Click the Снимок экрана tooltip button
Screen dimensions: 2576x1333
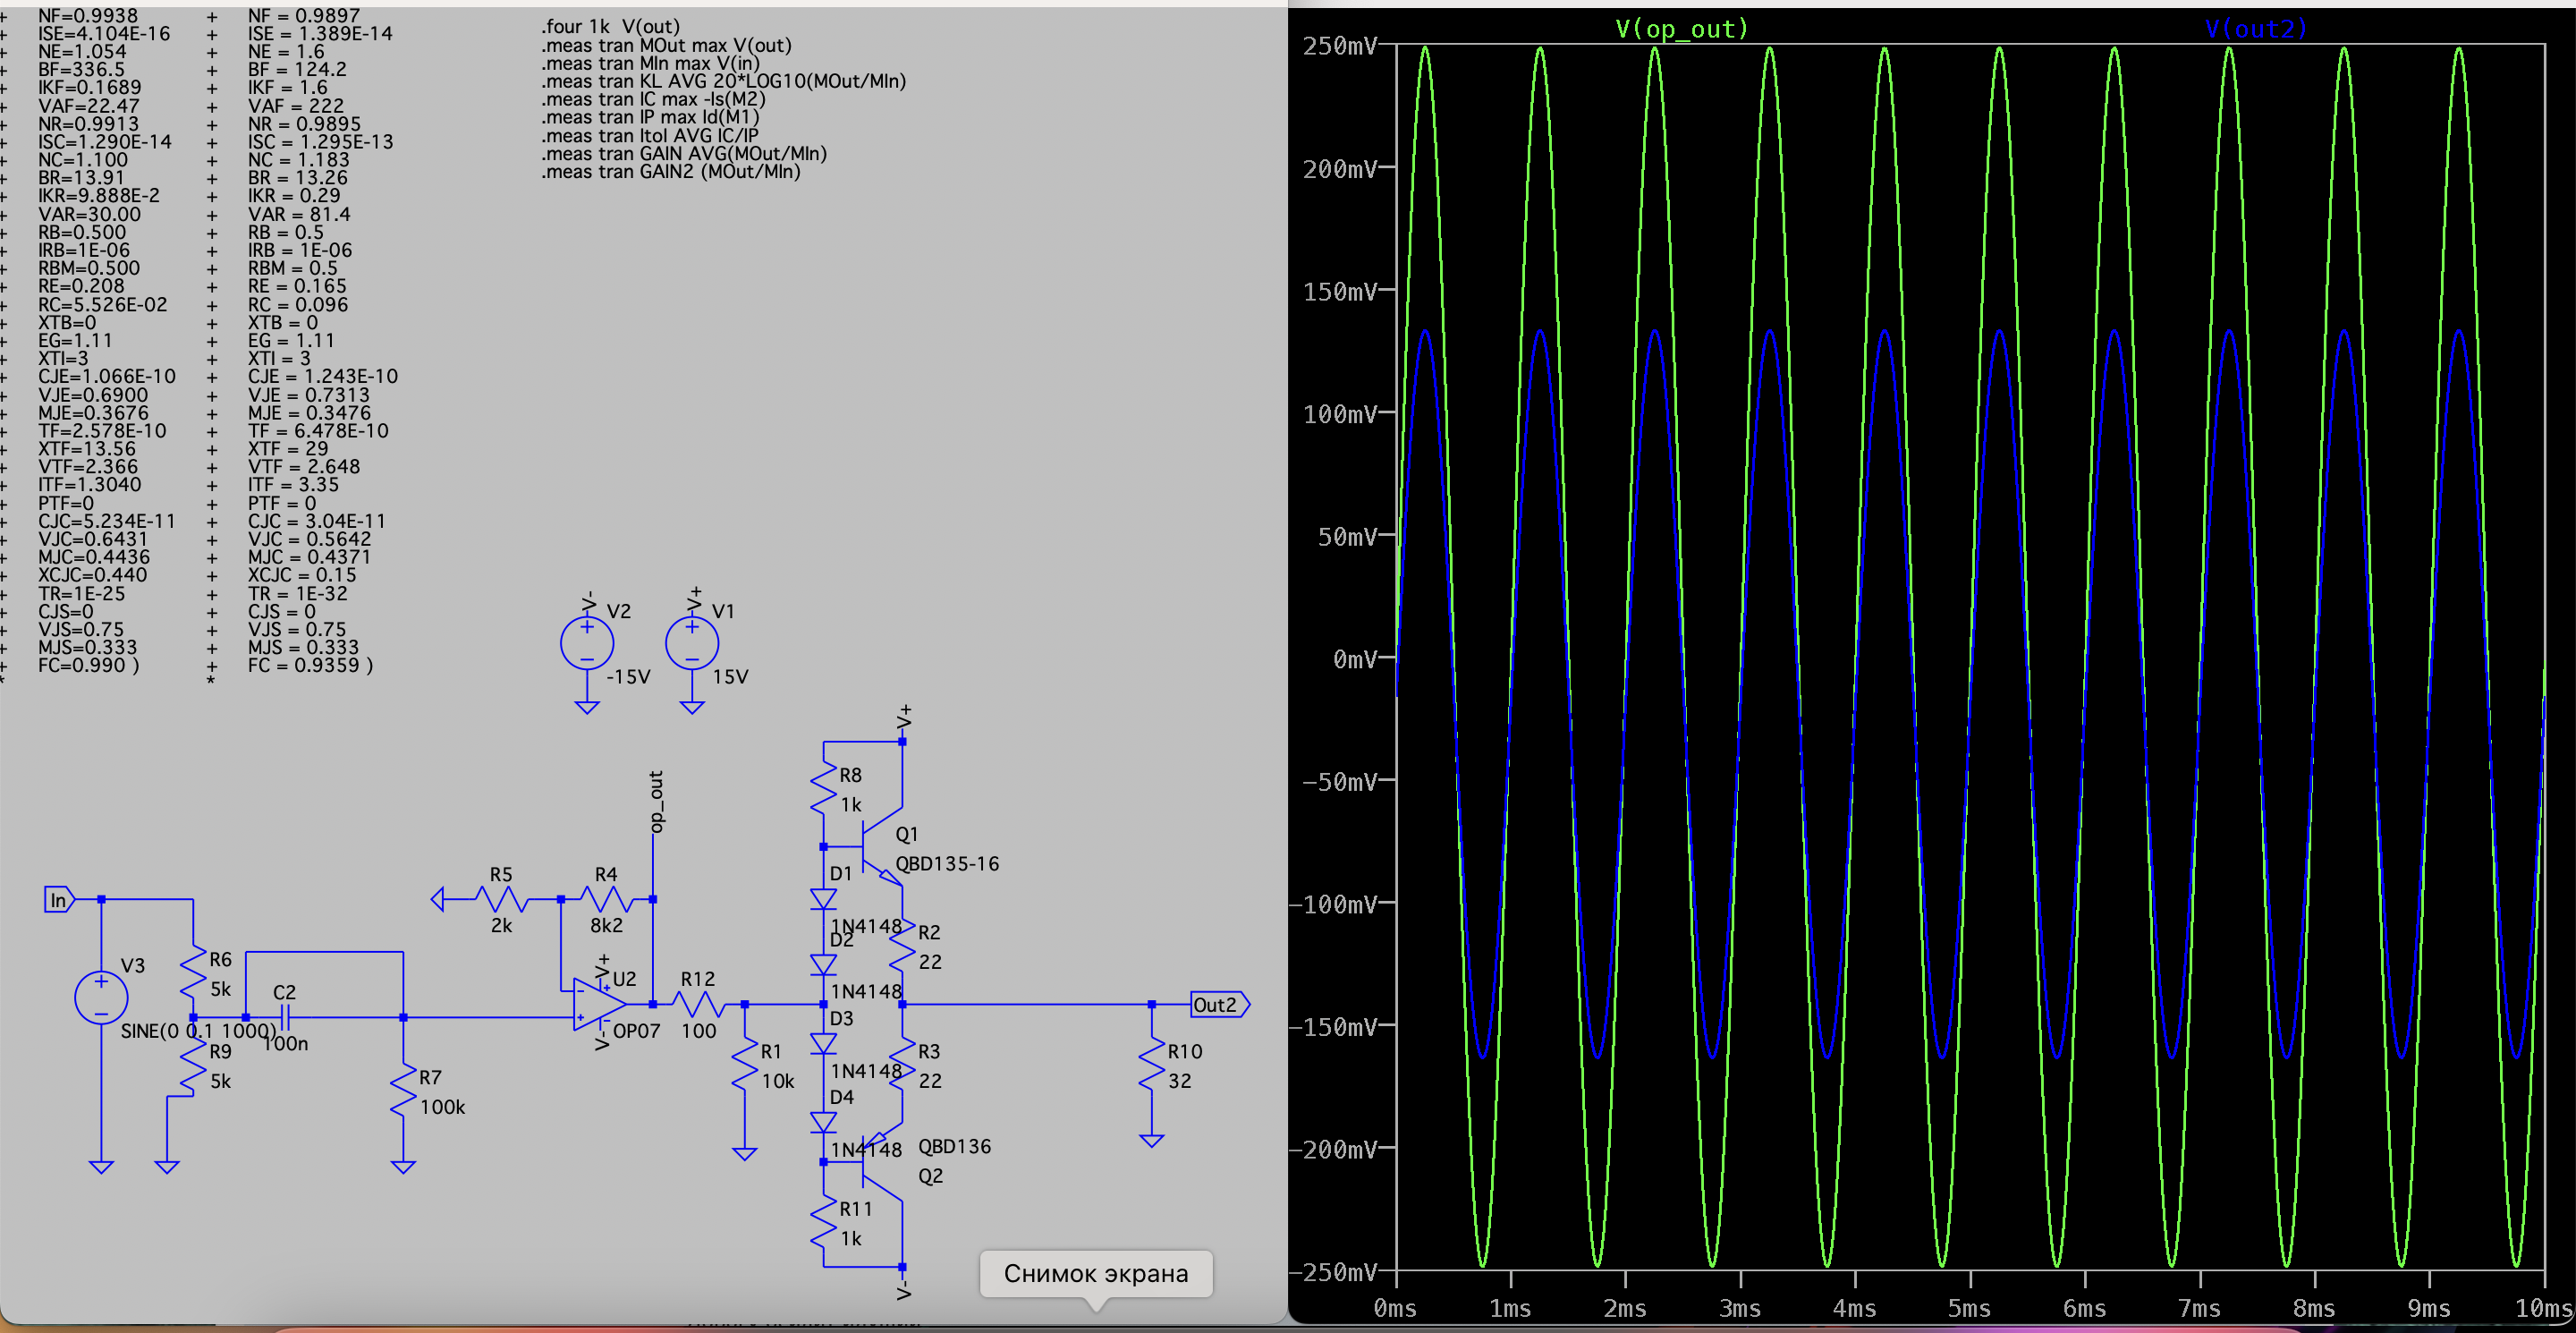point(1095,1273)
